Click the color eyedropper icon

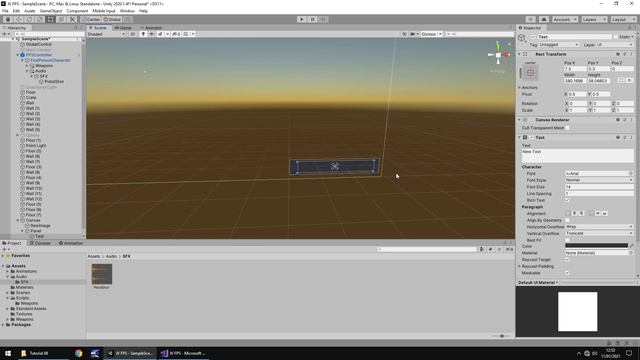pos(631,246)
